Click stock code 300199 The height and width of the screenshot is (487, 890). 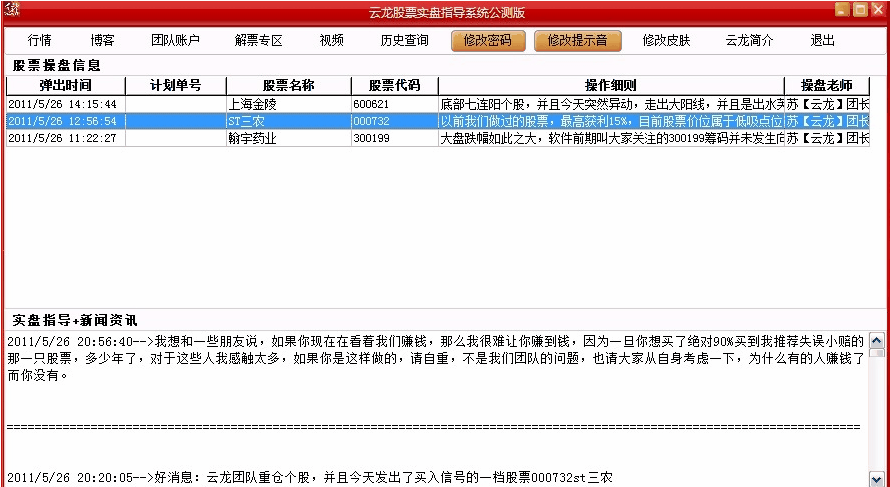(x=395, y=138)
